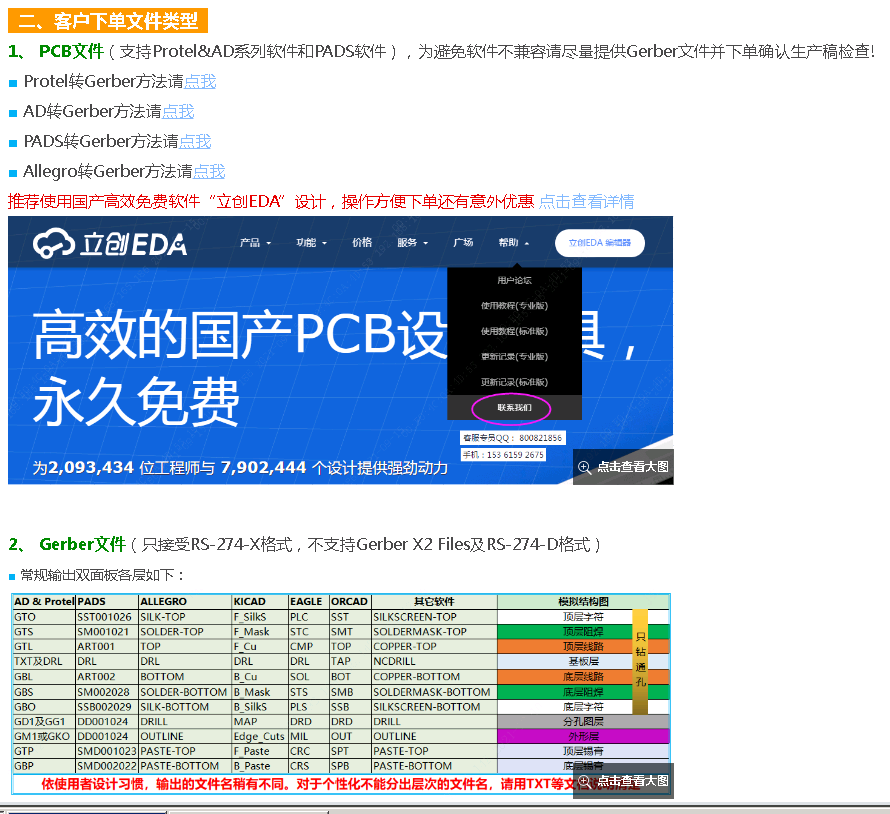Select 广场 in the navigation bar
The image size is (890, 814).
point(463,243)
